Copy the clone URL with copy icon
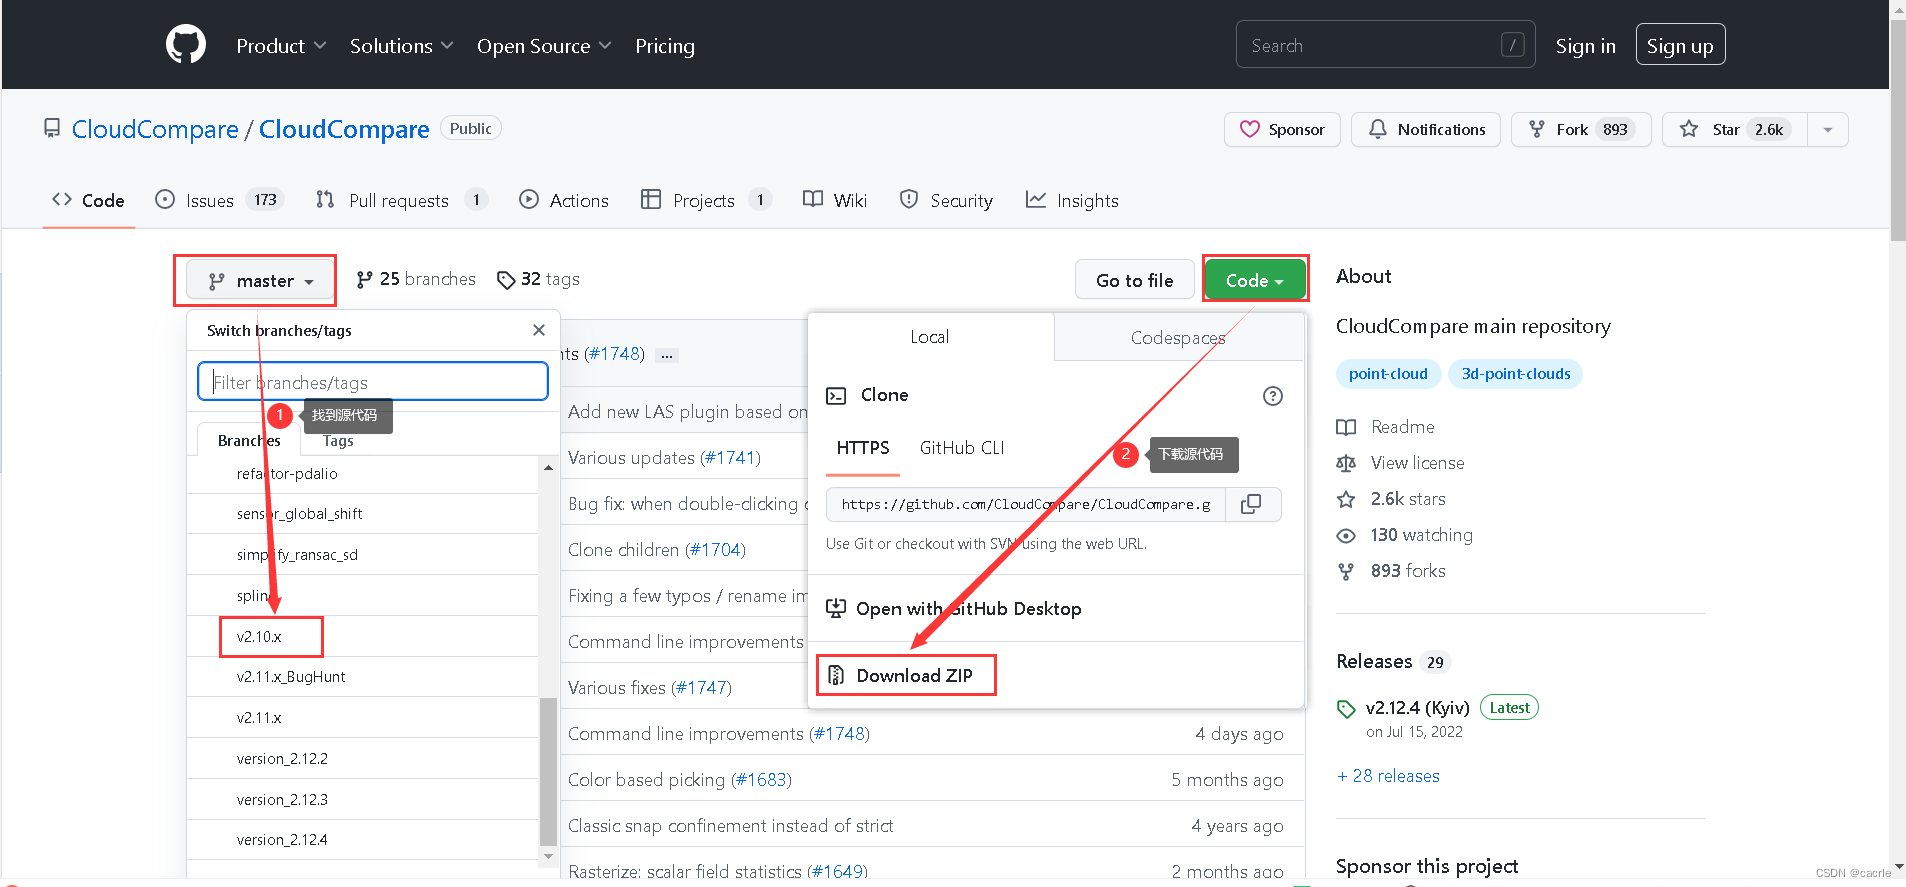This screenshot has width=1906, height=887. click(1251, 504)
